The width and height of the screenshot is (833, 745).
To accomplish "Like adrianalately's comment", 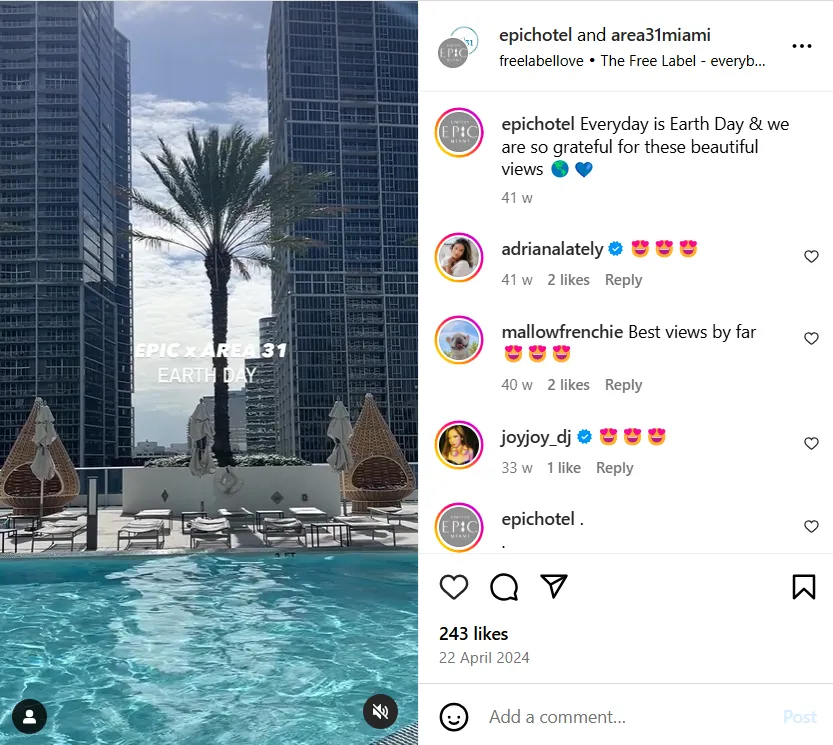I will click(811, 257).
